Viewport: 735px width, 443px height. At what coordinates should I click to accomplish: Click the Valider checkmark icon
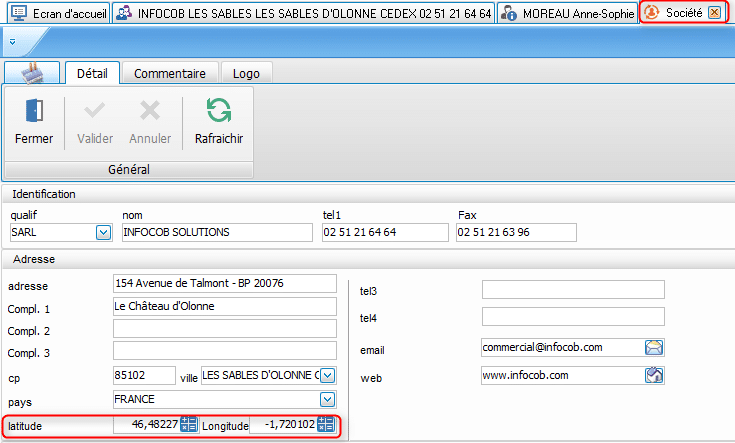95,111
